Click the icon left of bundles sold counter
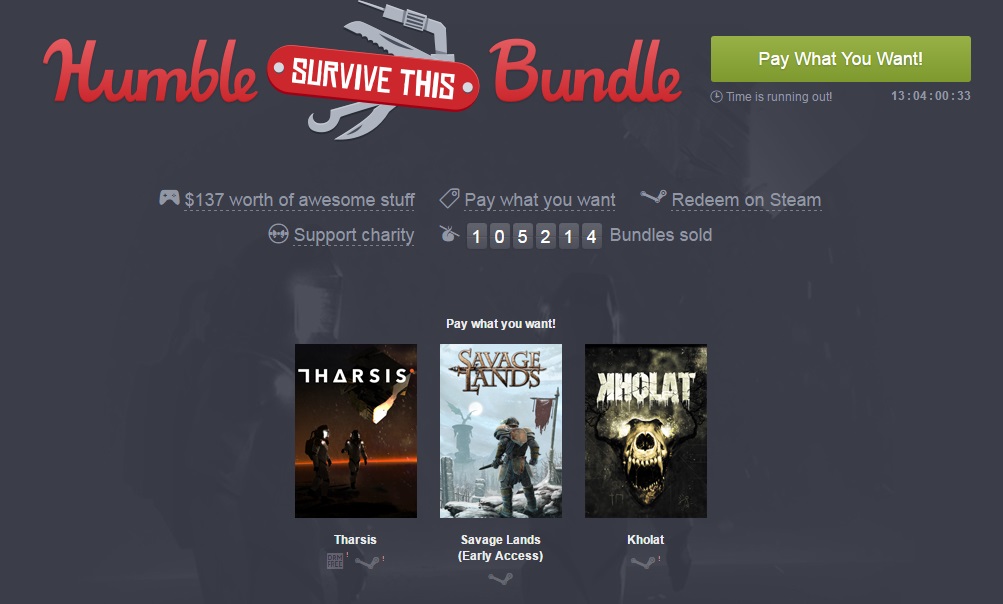 pos(449,234)
